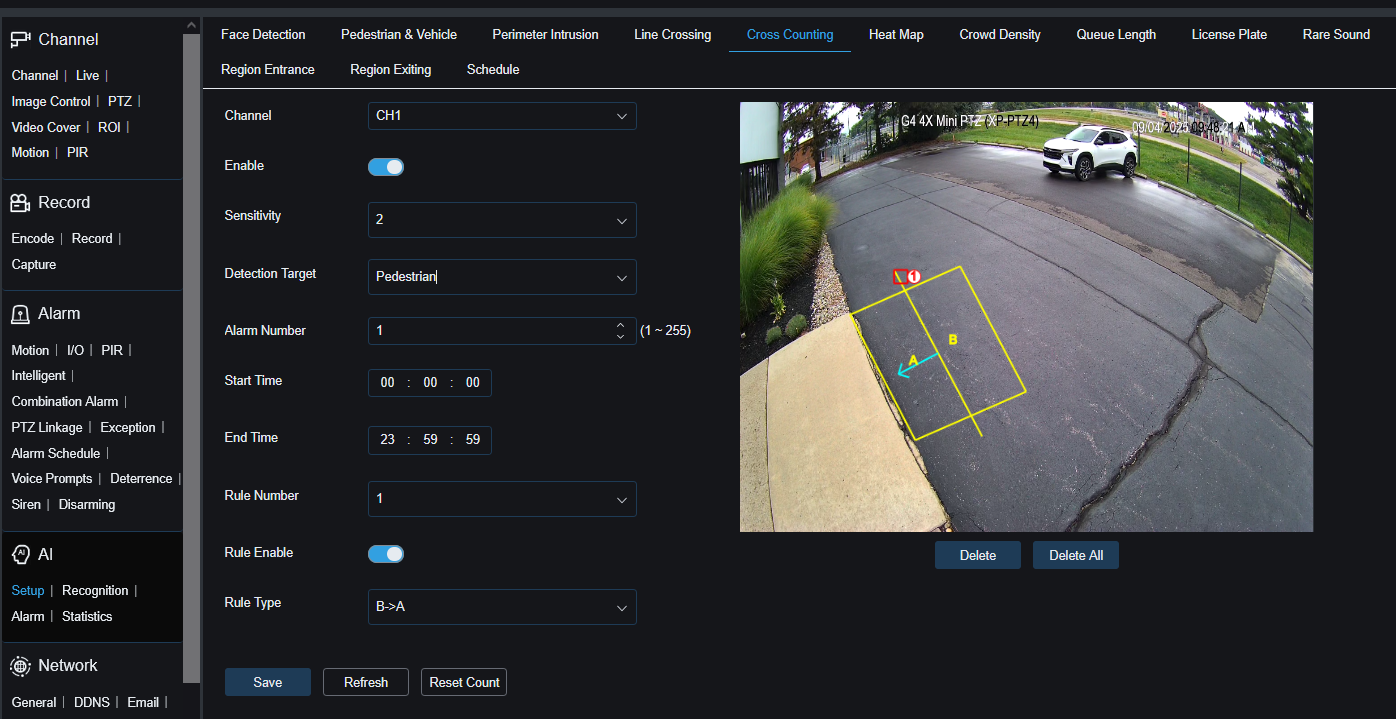
Task: Click the Alarm section icon
Action: click(20, 314)
